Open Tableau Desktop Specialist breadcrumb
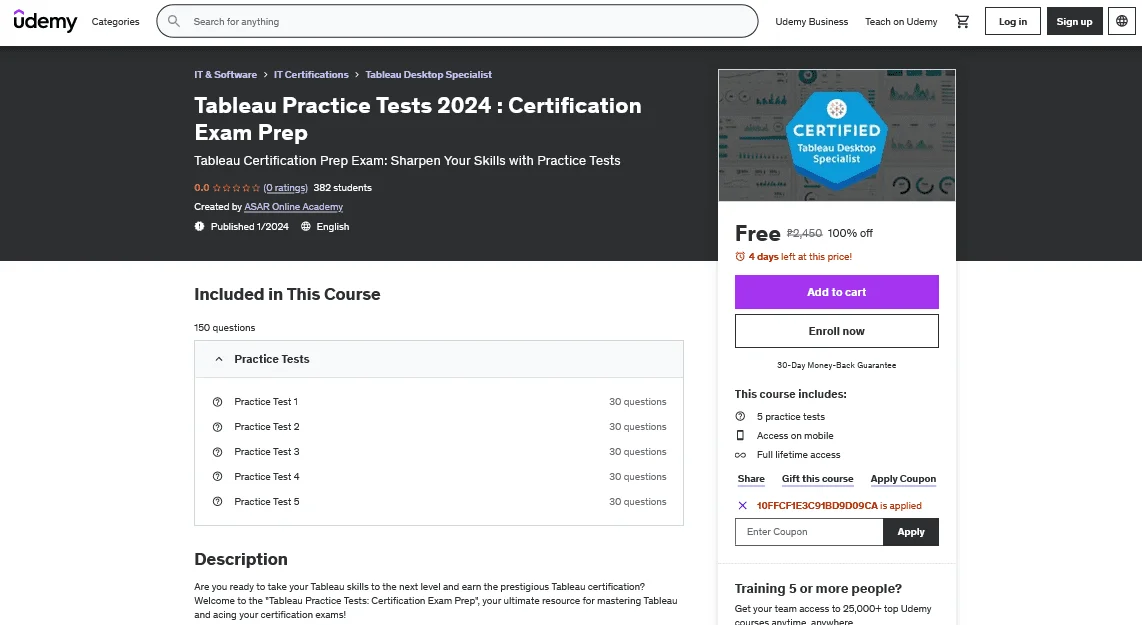Image resolution: width=1142 pixels, height=625 pixels. point(428,74)
